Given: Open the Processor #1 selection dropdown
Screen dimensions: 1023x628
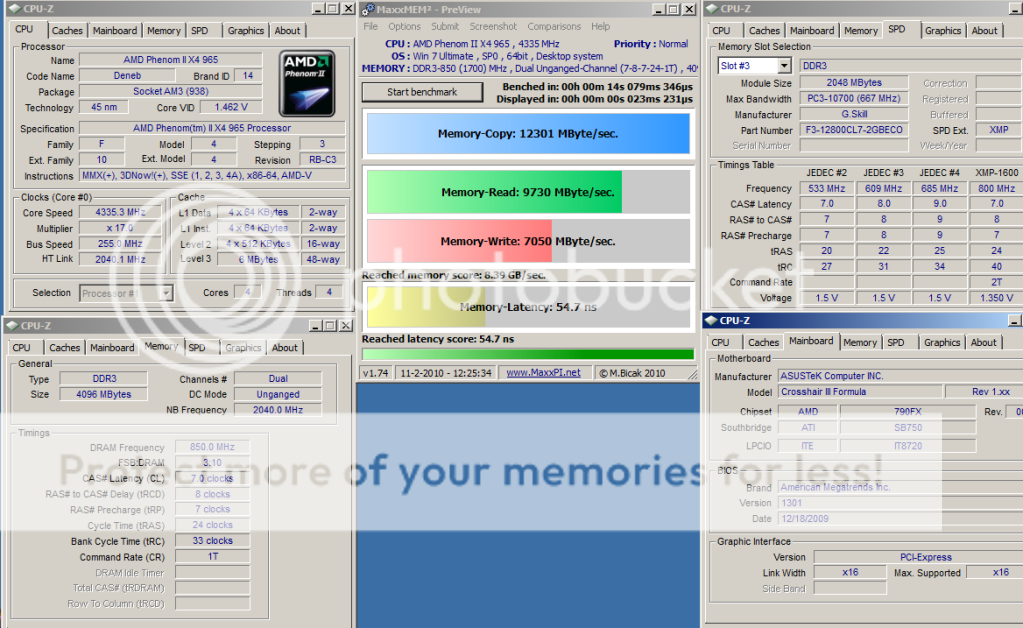Looking at the screenshot, I should pos(166,293).
